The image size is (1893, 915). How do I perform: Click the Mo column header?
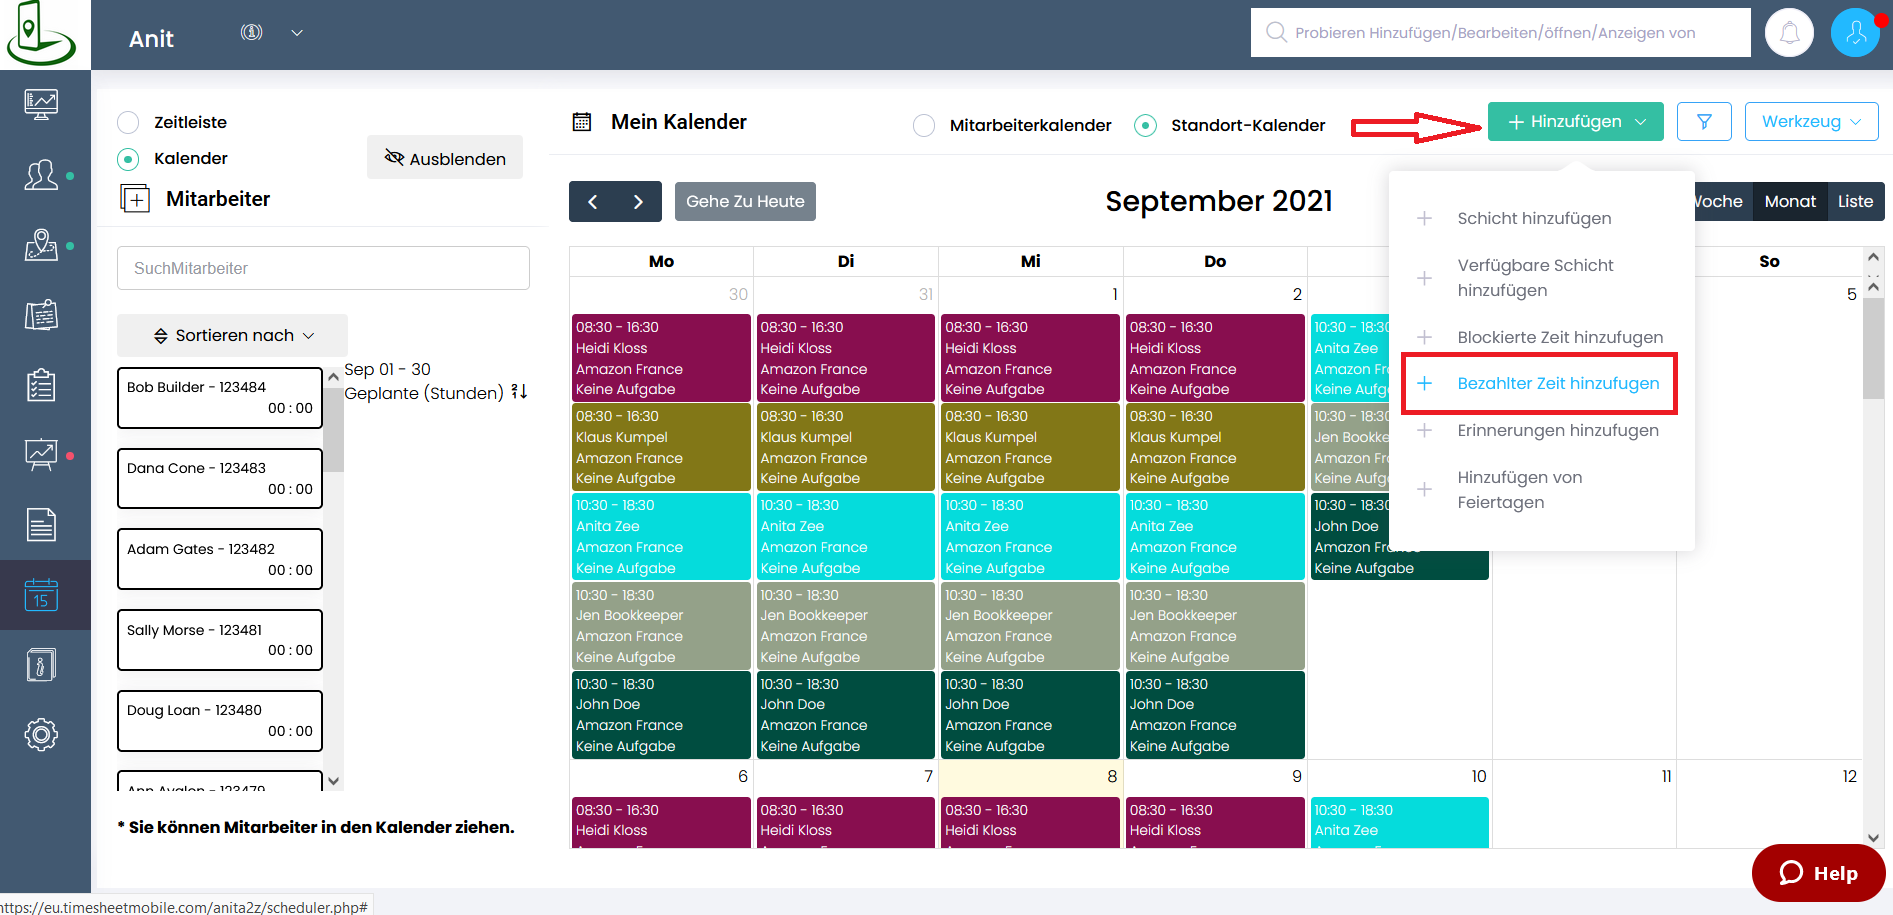(x=661, y=261)
